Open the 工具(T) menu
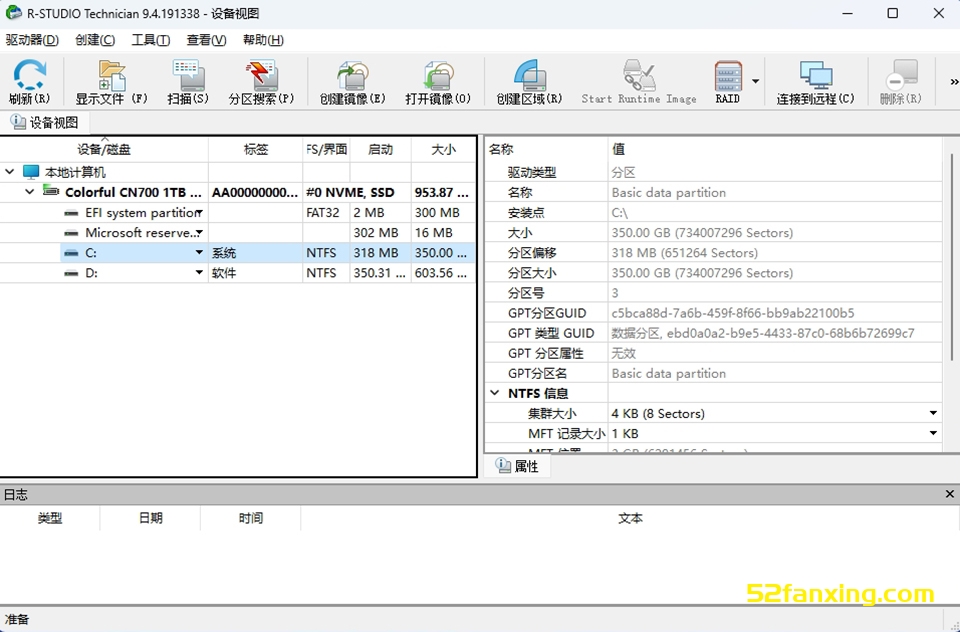 tap(151, 40)
